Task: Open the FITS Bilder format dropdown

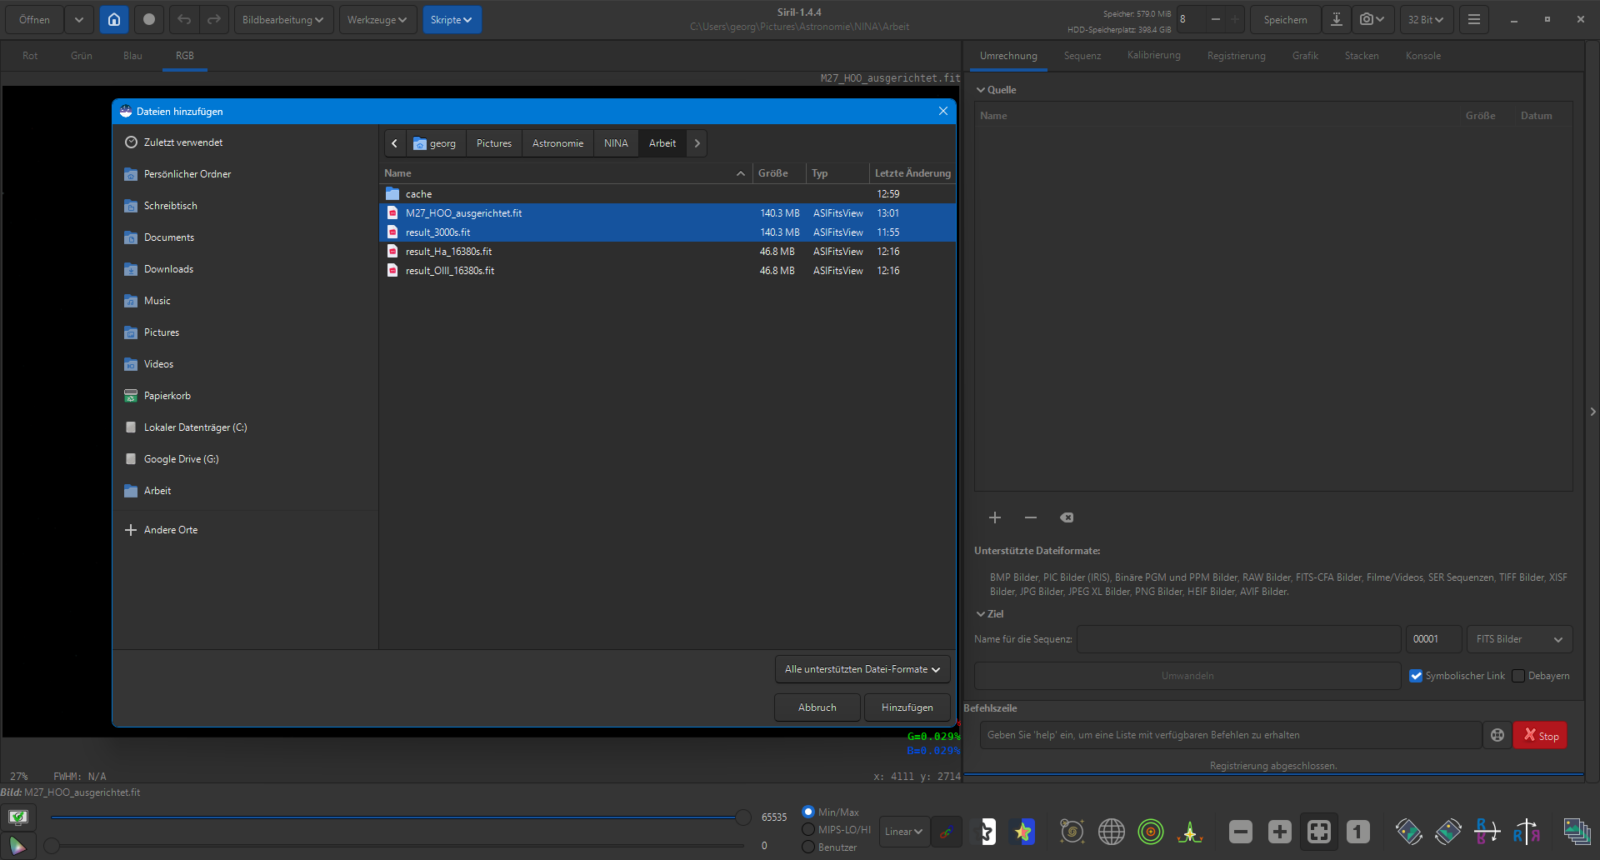Action: 1519,639
